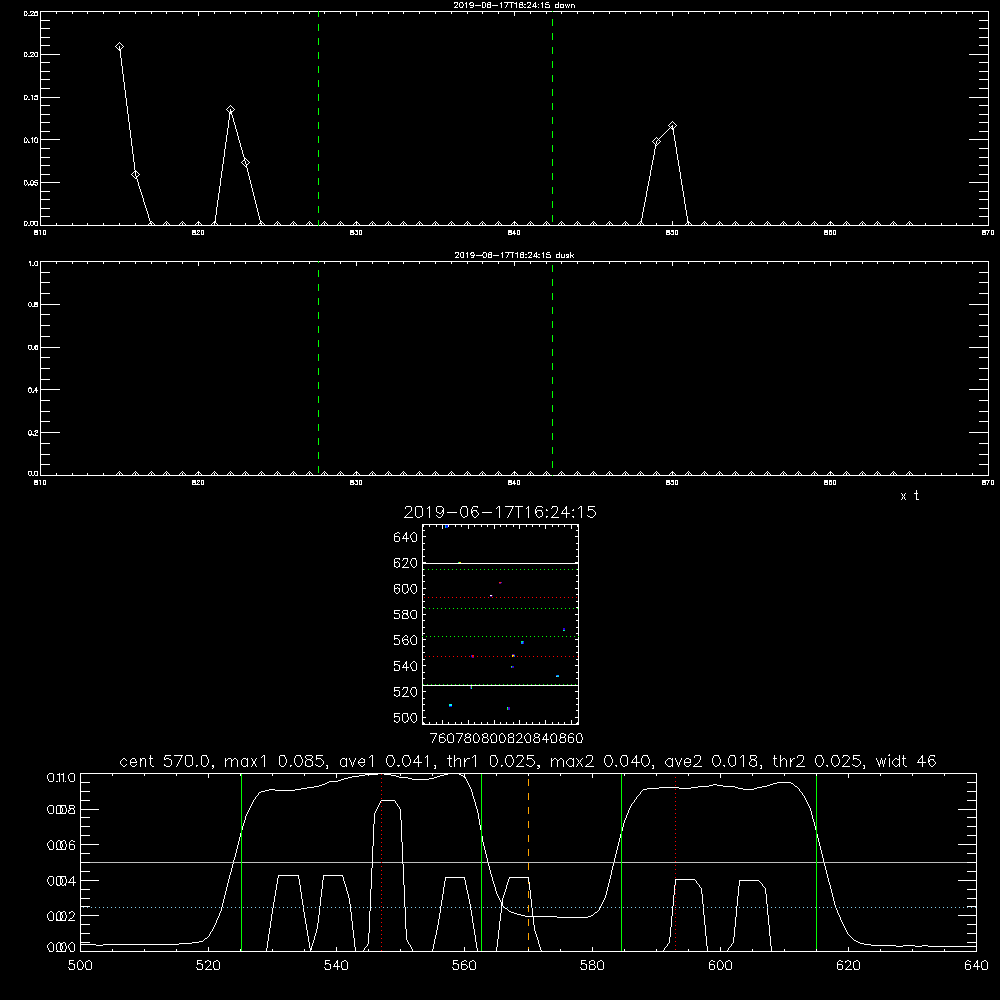Click the red dotted line near 547 in bottom plot
Image resolution: width=1000 pixels, height=1000 pixels.
coord(381,862)
